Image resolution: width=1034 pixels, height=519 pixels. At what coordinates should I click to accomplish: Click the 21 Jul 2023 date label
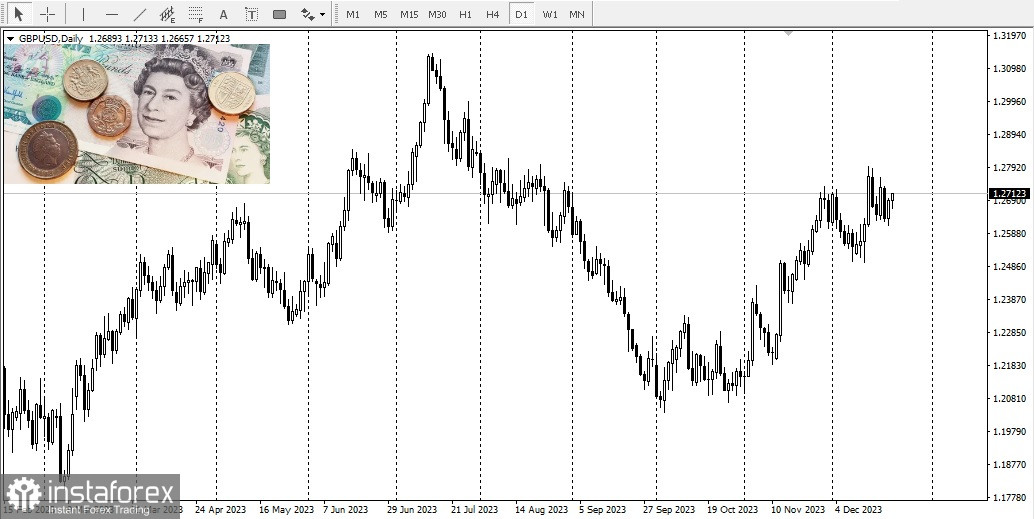(474, 510)
